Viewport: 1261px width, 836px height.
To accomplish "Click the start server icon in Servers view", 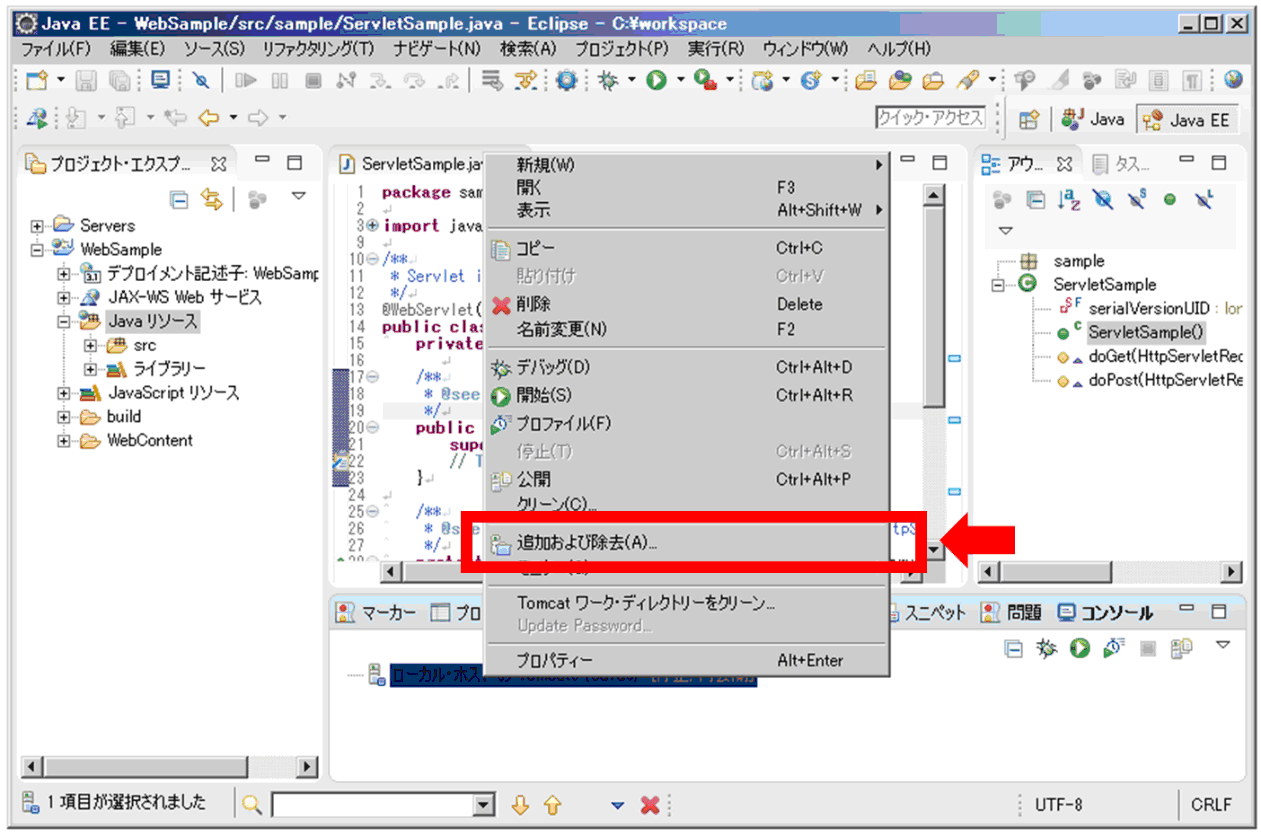I will pyautogui.click(x=1079, y=648).
